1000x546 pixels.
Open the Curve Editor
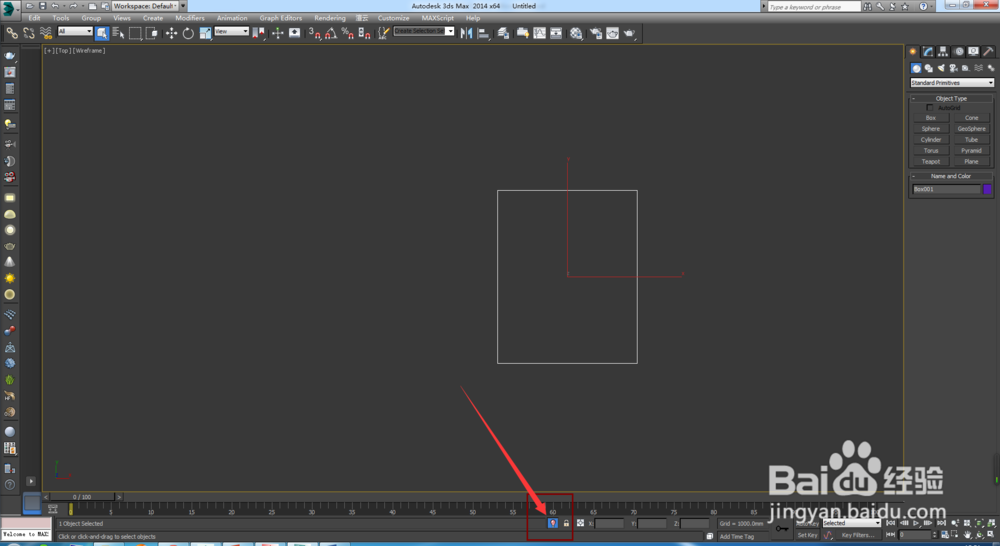coord(540,33)
